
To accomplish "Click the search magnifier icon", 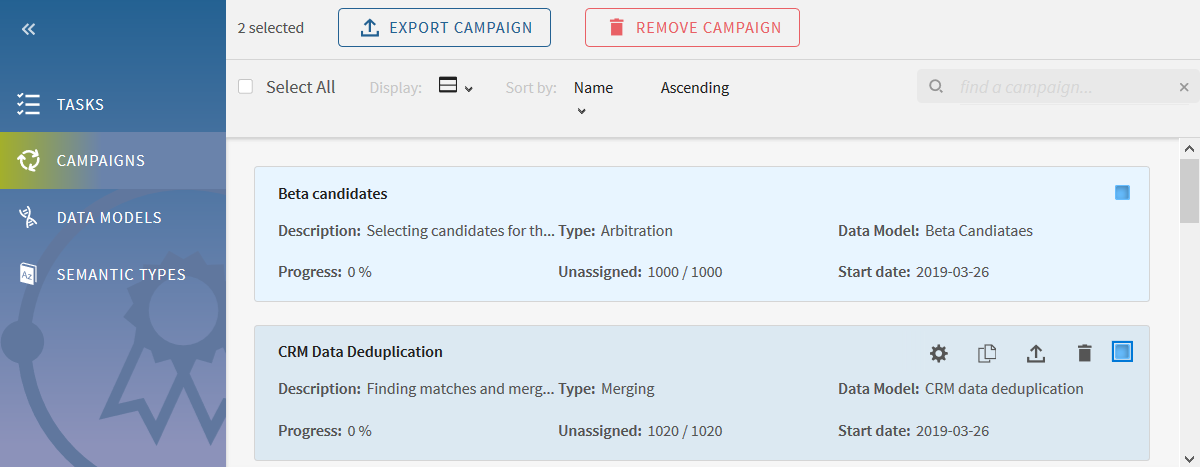I will tap(936, 87).
